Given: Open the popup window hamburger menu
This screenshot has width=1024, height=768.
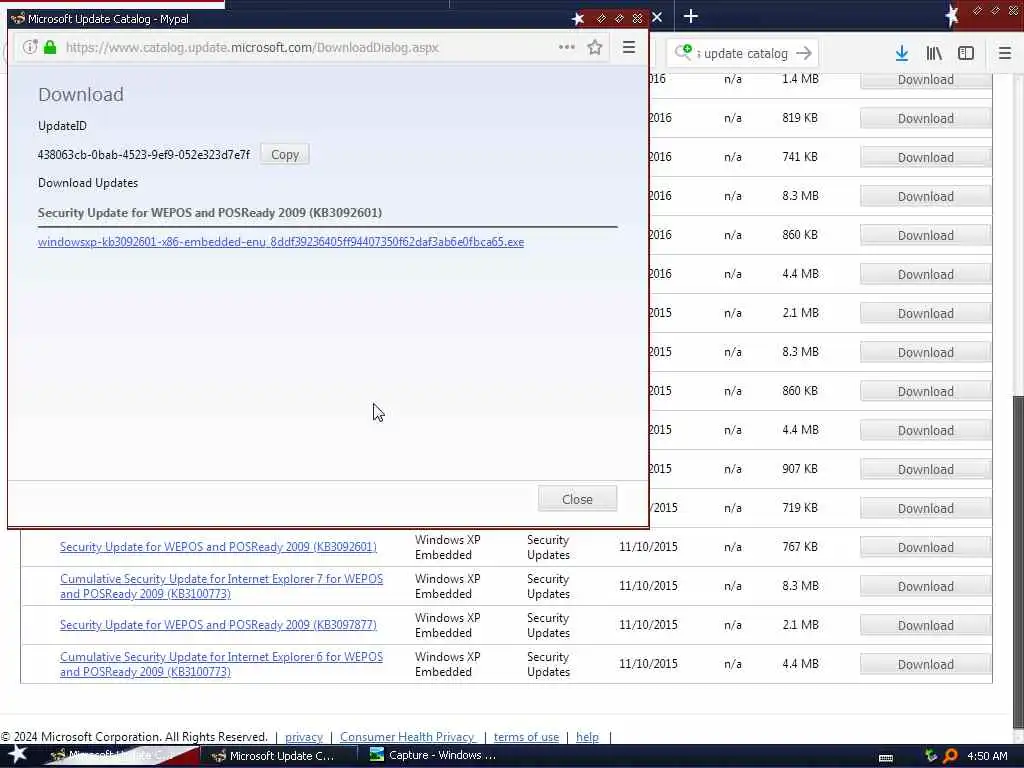Looking at the screenshot, I should [x=629, y=47].
